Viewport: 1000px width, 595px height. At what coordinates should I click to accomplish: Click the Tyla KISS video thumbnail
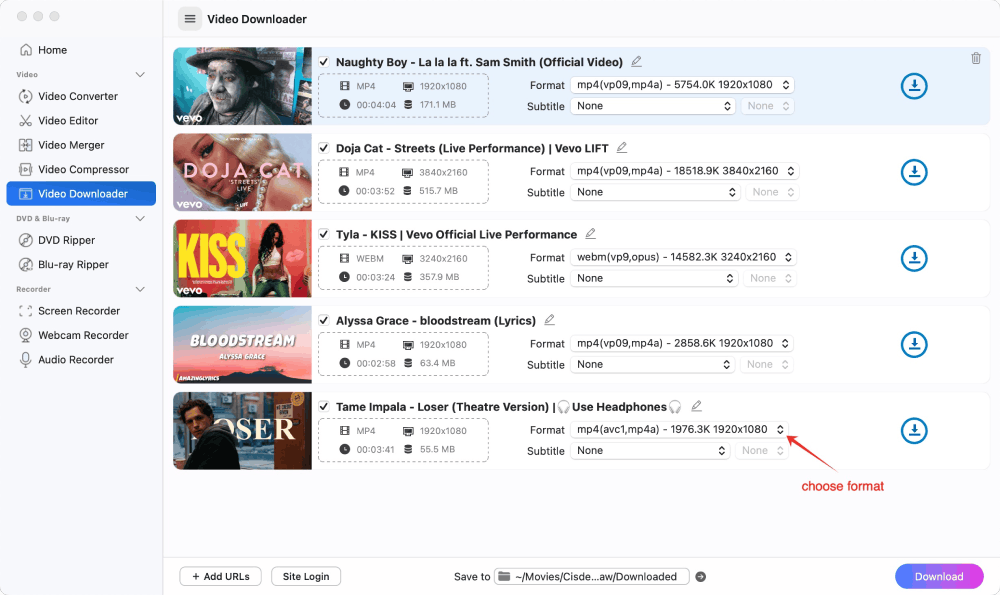click(x=242, y=258)
